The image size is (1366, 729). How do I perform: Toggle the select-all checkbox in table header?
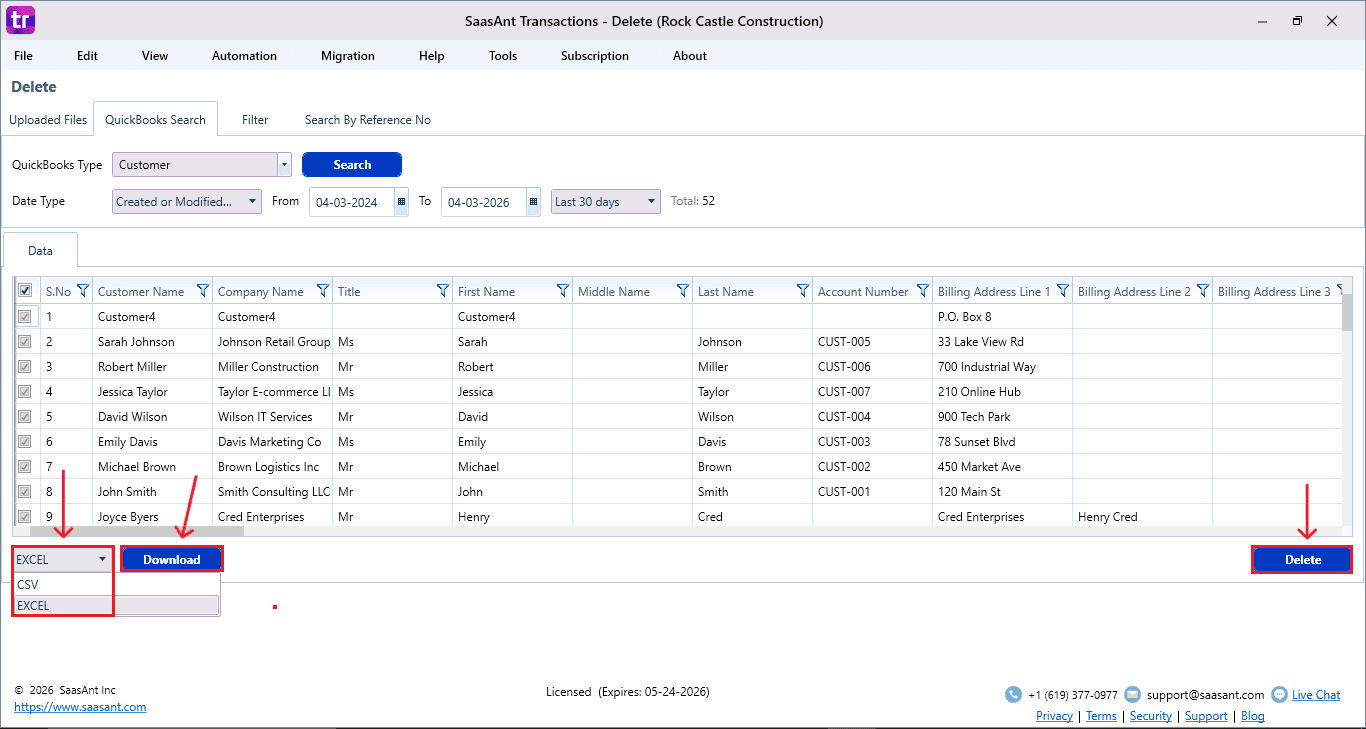(25, 291)
